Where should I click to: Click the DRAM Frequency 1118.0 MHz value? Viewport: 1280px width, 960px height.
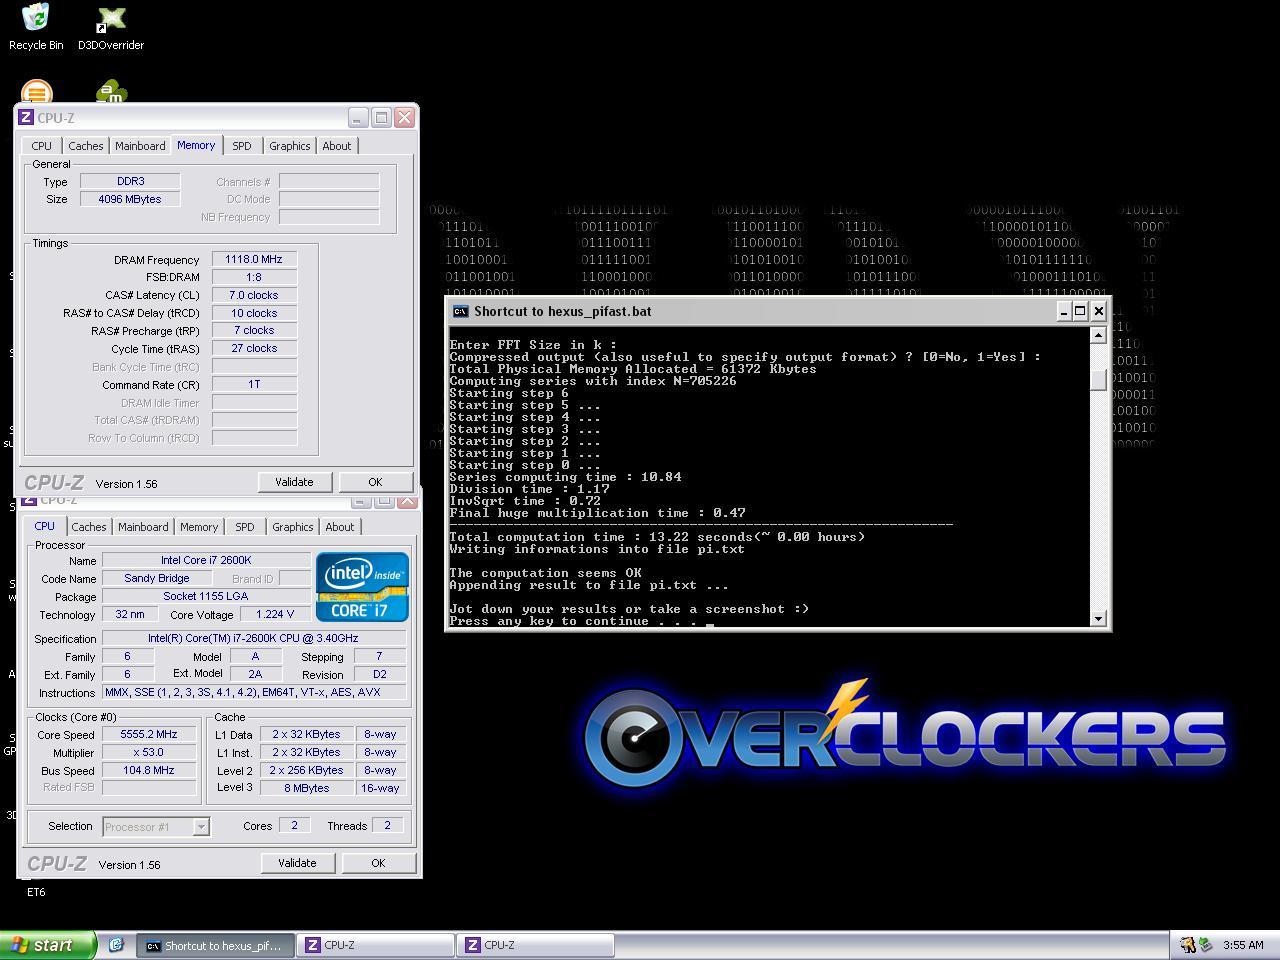coord(254,259)
